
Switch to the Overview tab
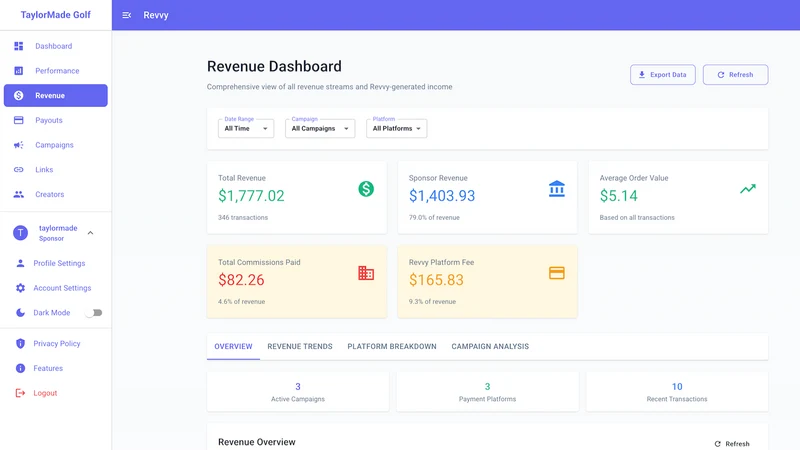[x=233, y=346]
